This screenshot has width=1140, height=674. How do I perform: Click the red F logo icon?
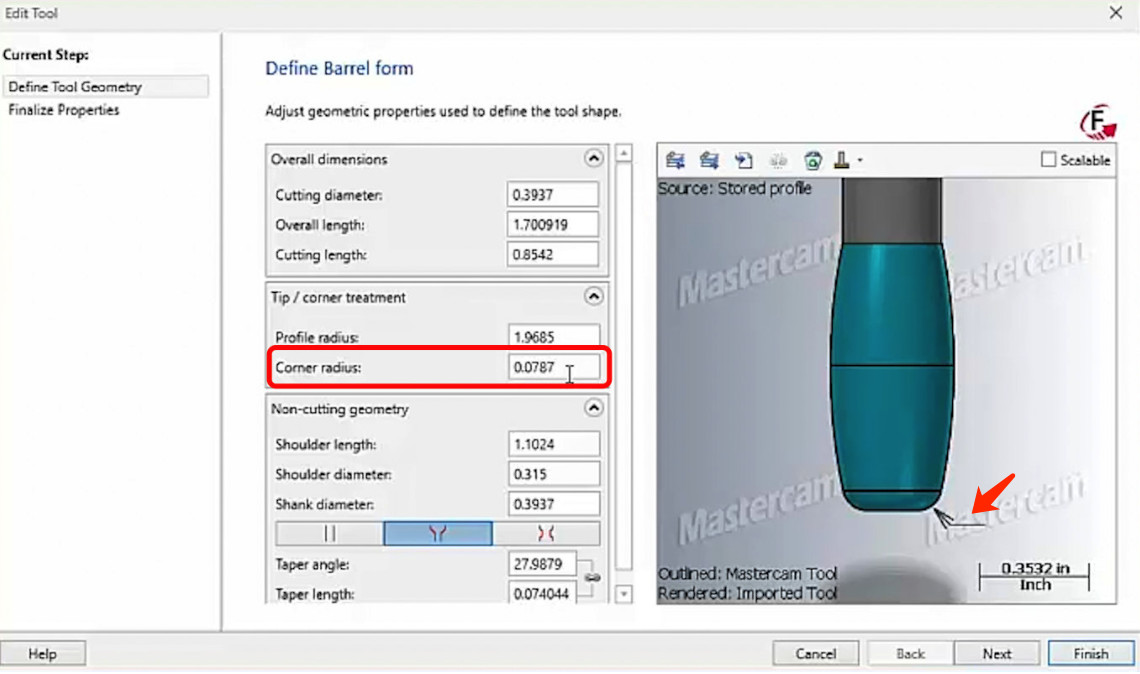coord(1098,122)
